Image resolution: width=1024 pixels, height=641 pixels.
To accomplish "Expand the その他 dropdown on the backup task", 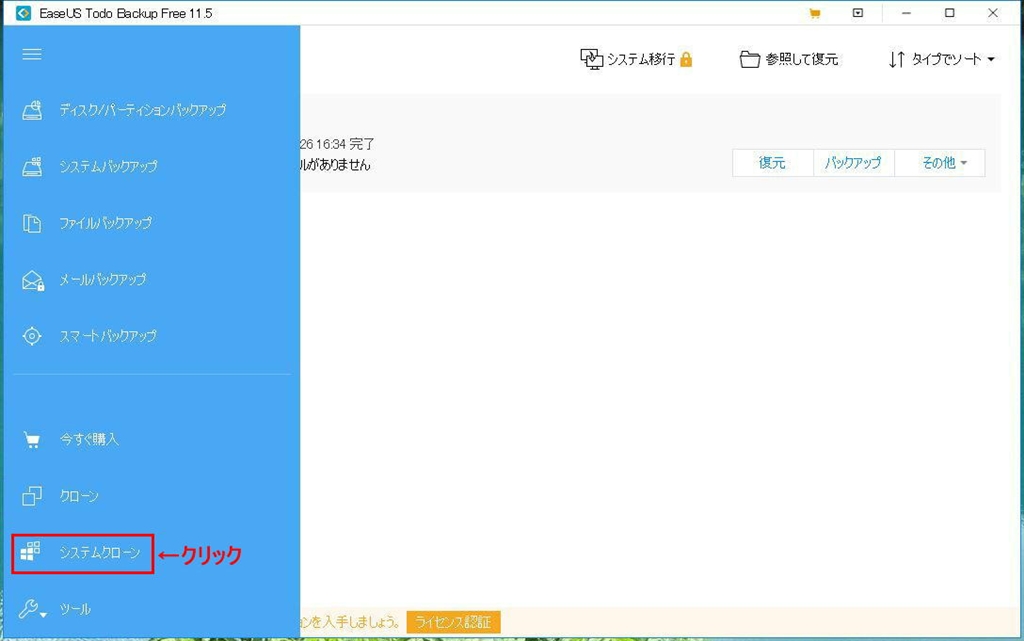I will [940, 163].
